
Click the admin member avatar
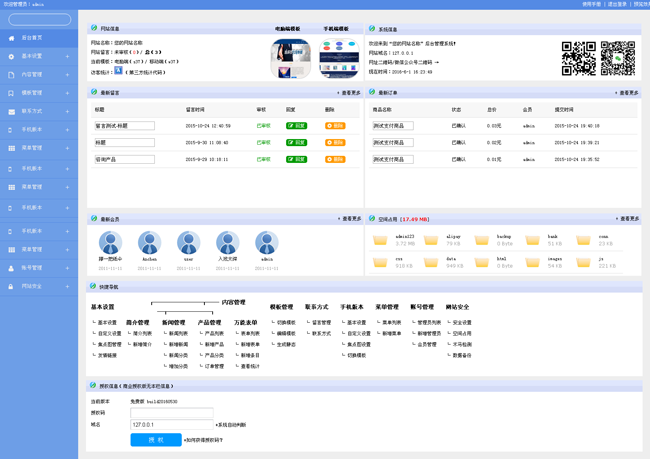coord(266,244)
